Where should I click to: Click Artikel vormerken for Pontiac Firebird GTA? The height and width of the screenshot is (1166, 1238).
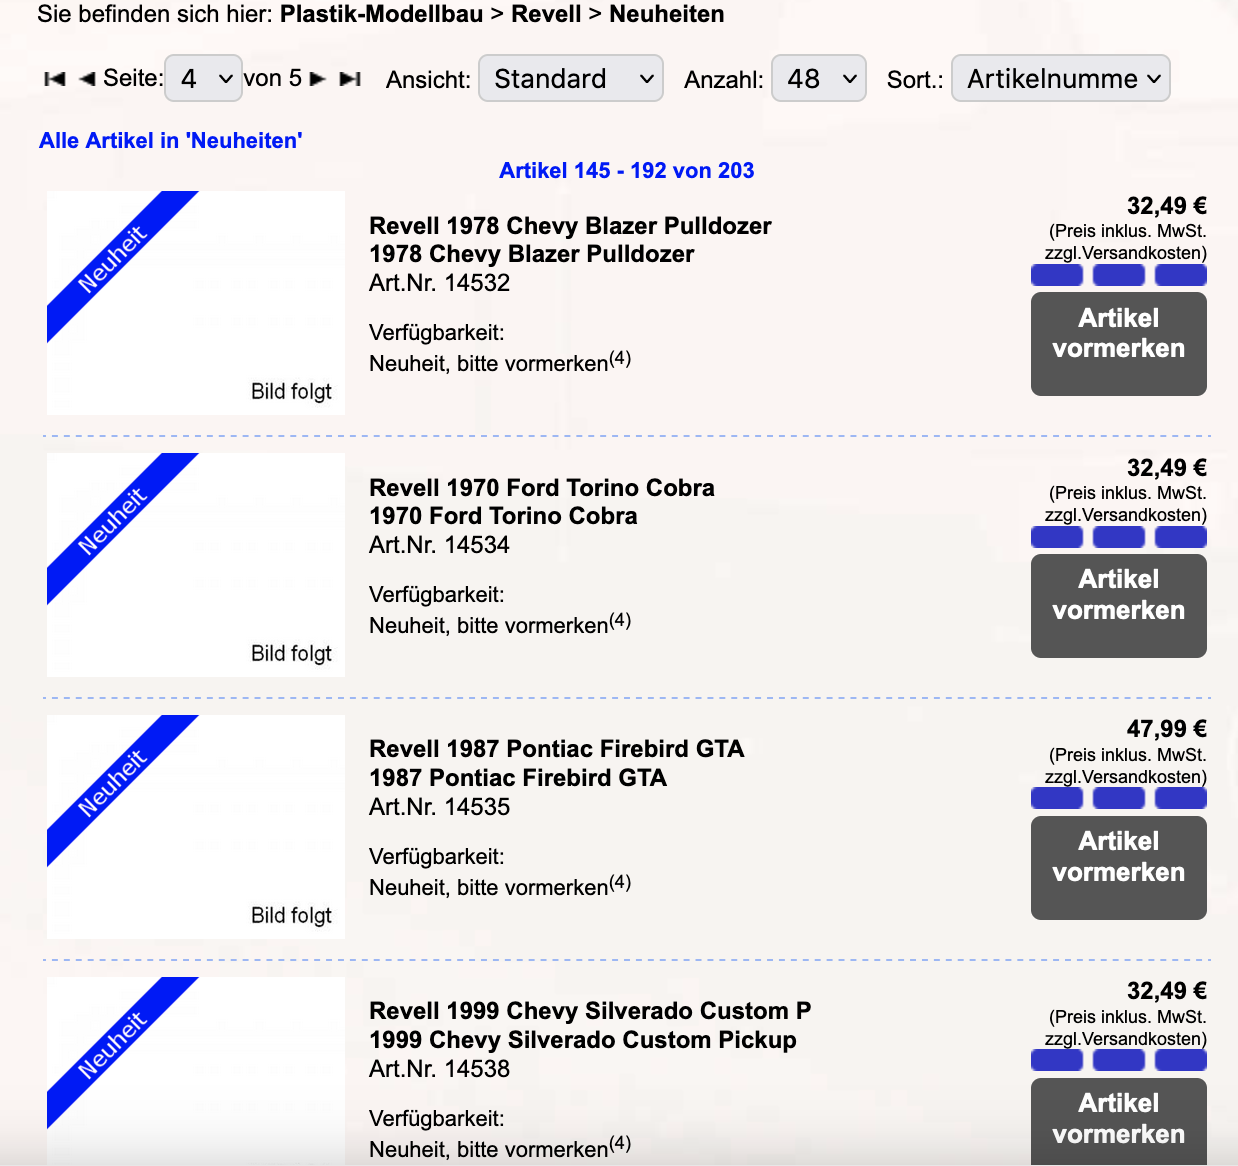(x=1118, y=868)
